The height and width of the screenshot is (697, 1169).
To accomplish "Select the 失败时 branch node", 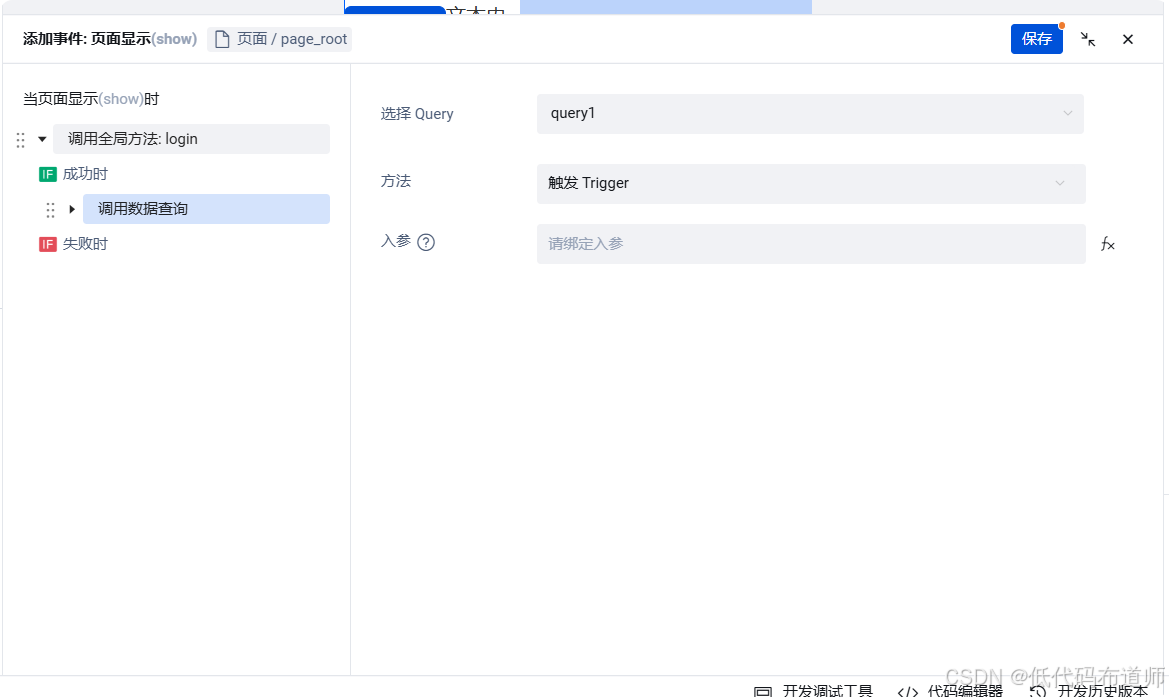I will click(86, 243).
